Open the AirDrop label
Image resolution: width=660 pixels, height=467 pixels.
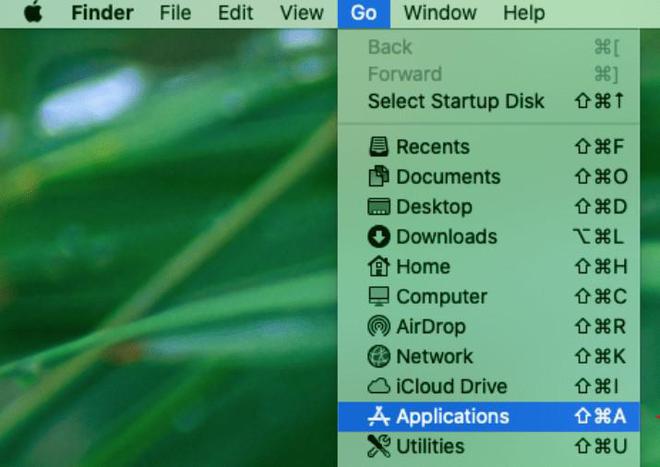point(431,327)
